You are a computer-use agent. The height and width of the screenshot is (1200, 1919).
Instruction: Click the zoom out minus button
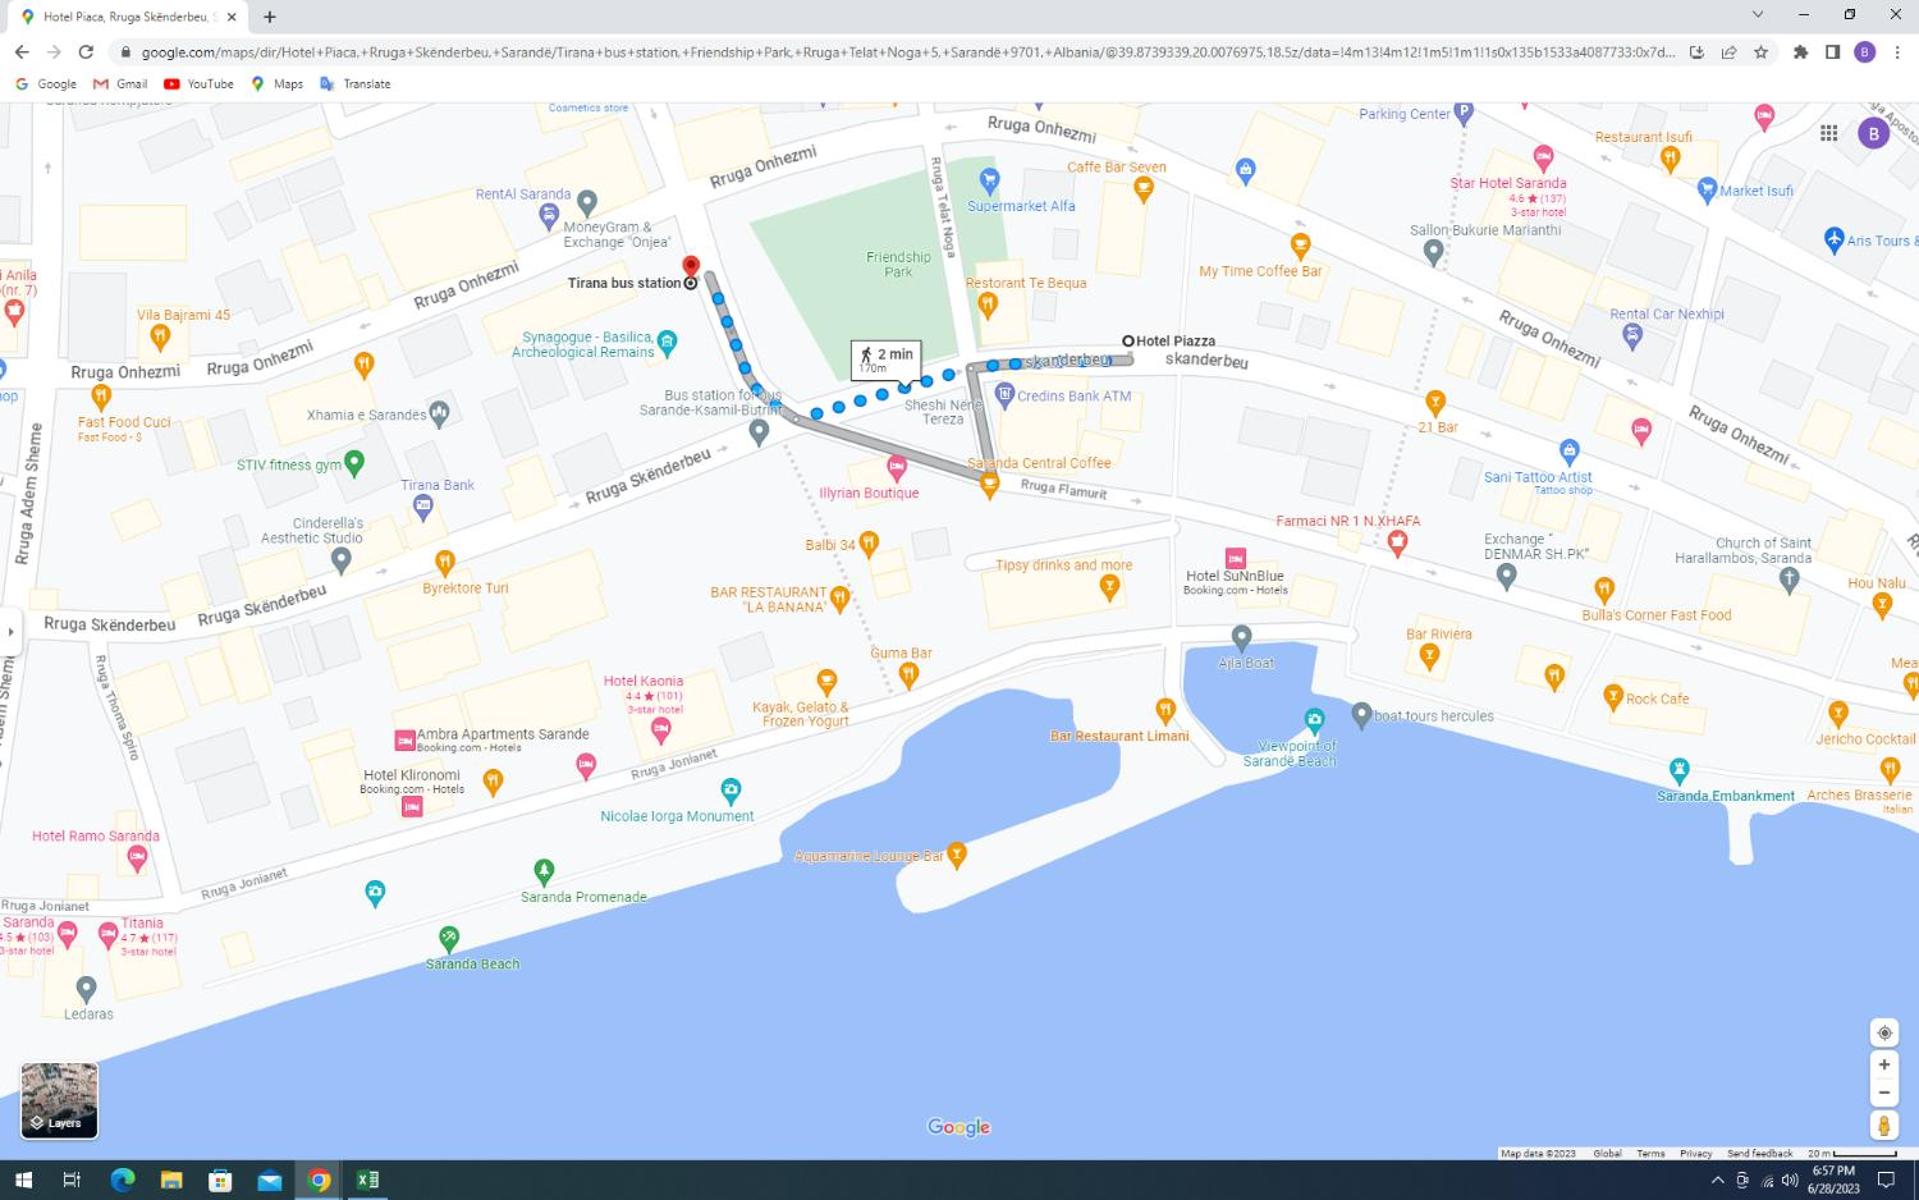click(1883, 1093)
